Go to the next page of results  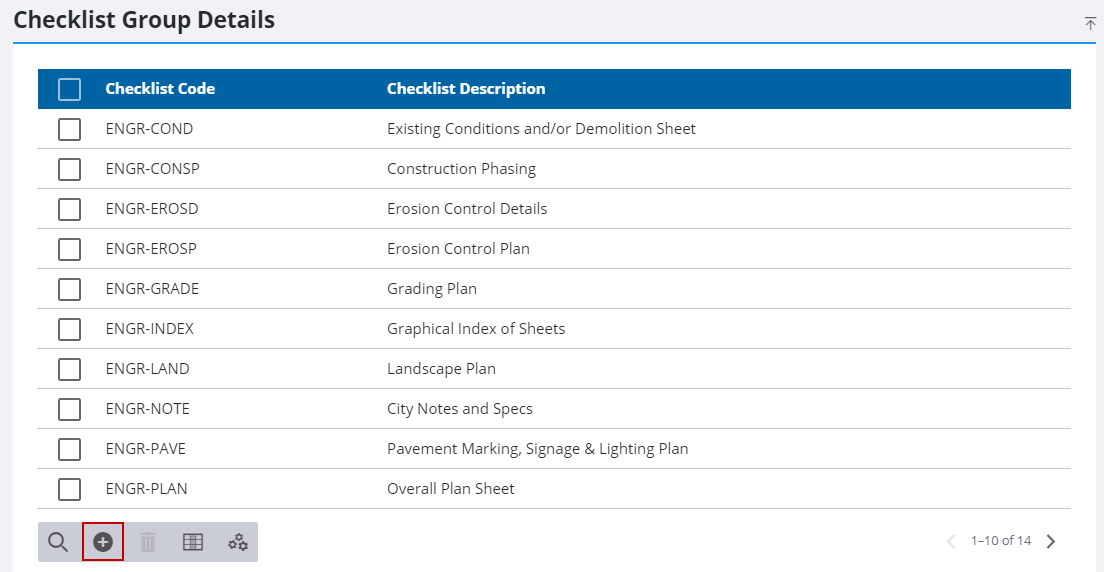(x=1051, y=541)
